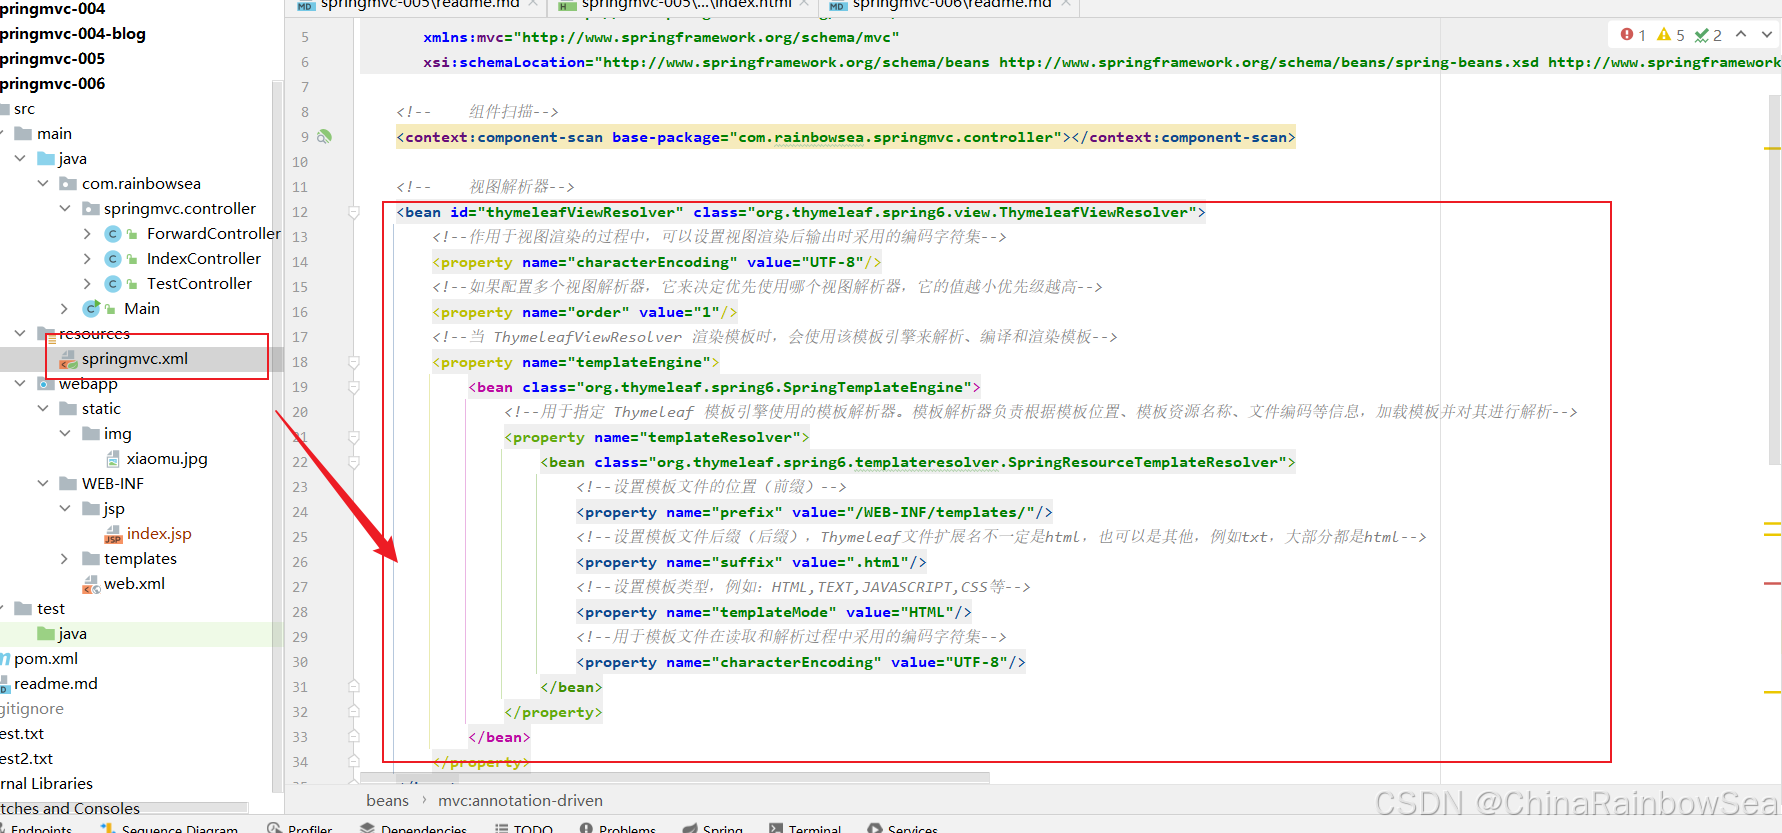Click the springmvc.xml file icon
Viewport: 1782px width, 833px height.
68,359
